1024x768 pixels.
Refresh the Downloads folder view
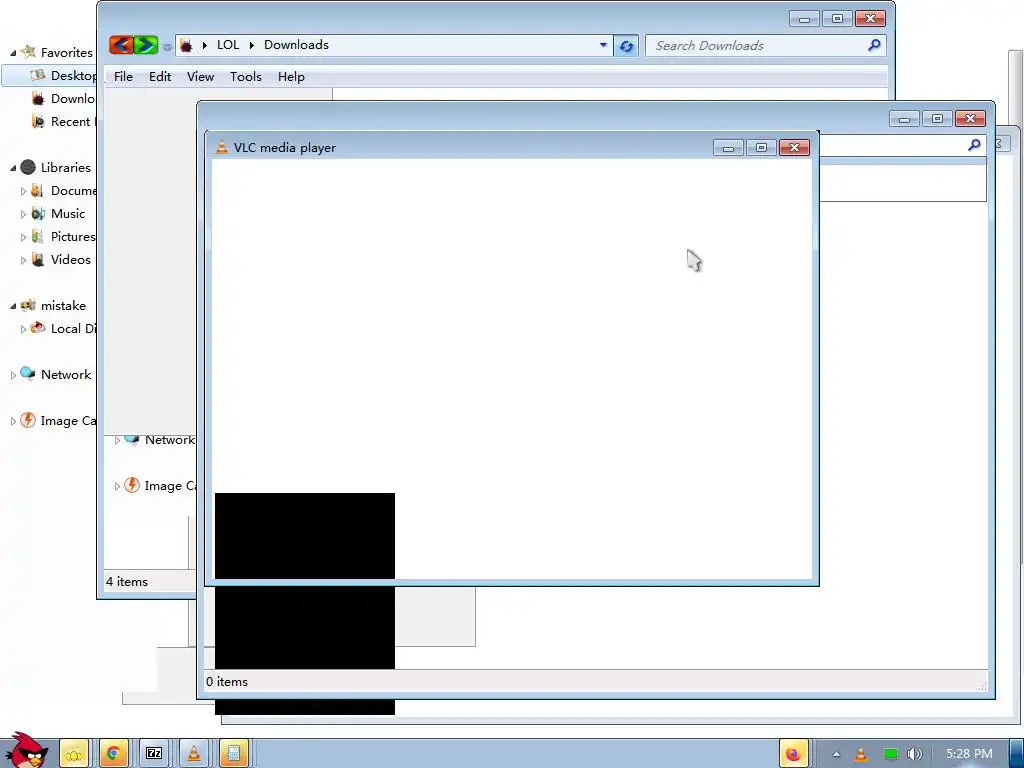626,46
